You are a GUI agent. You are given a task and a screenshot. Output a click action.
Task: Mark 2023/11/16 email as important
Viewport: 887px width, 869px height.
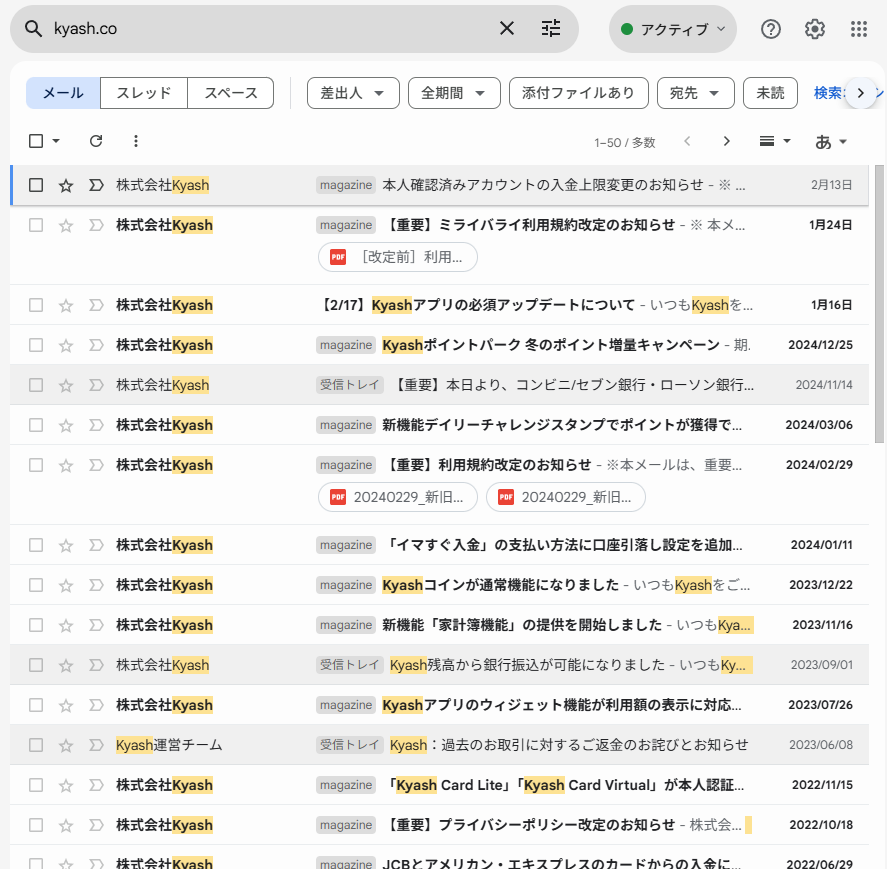point(96,625)
